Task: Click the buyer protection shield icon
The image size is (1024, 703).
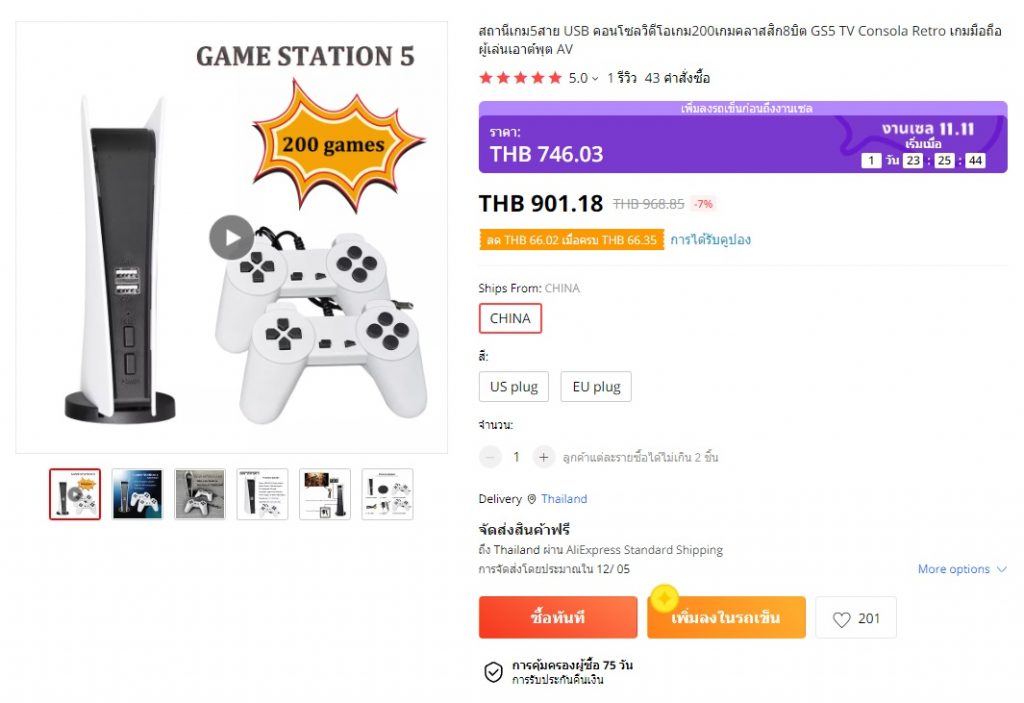Action: click(493, 672)
